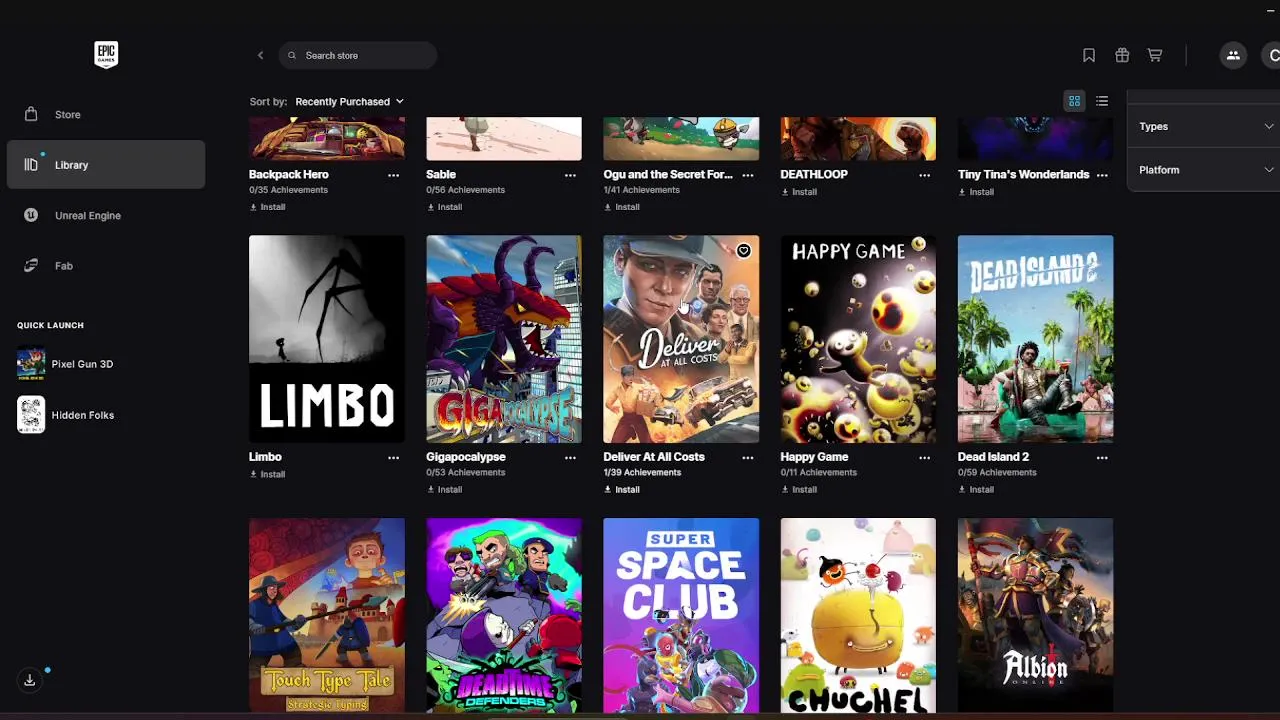Open Happy Game options menu
The image size is (1280, 720).
(x=924, y=457)
